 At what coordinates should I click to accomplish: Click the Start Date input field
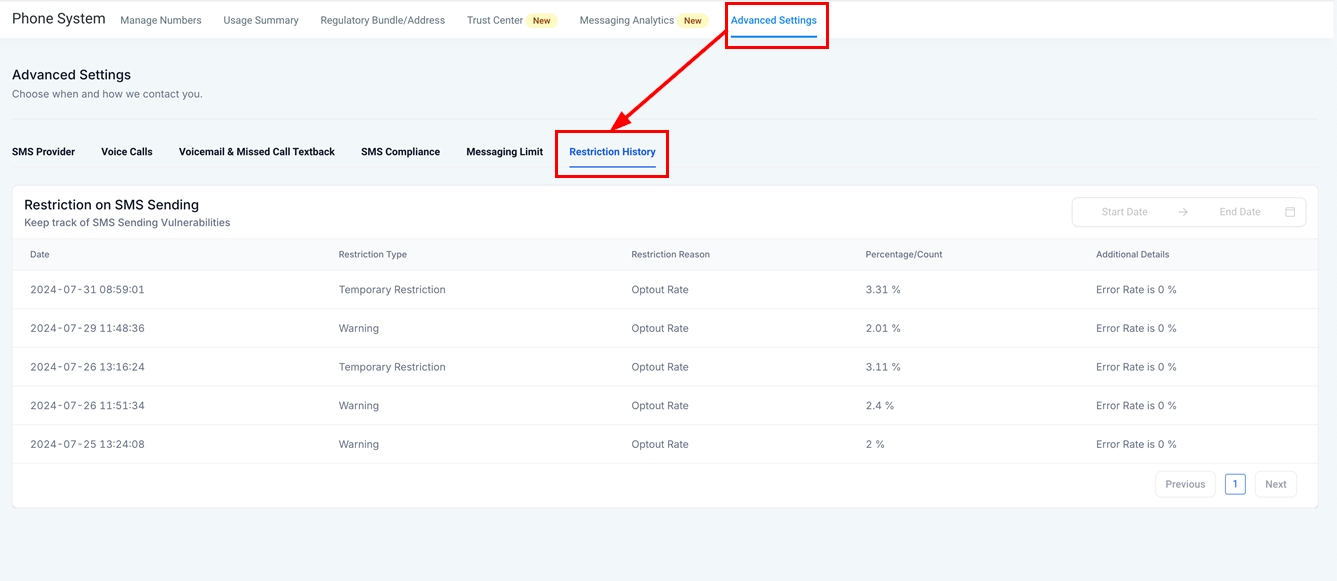(1124, 212)
